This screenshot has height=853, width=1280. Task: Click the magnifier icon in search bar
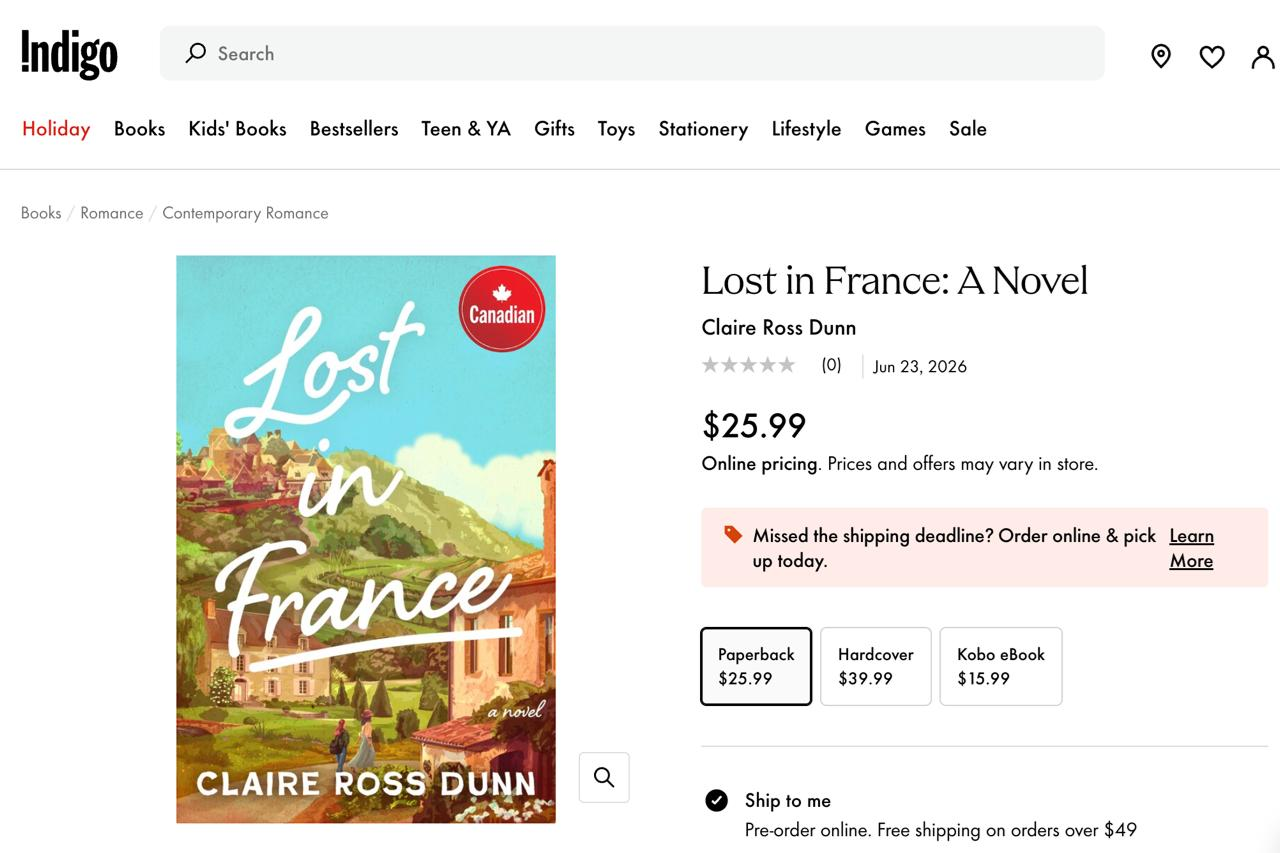click(x=195, y=53)
